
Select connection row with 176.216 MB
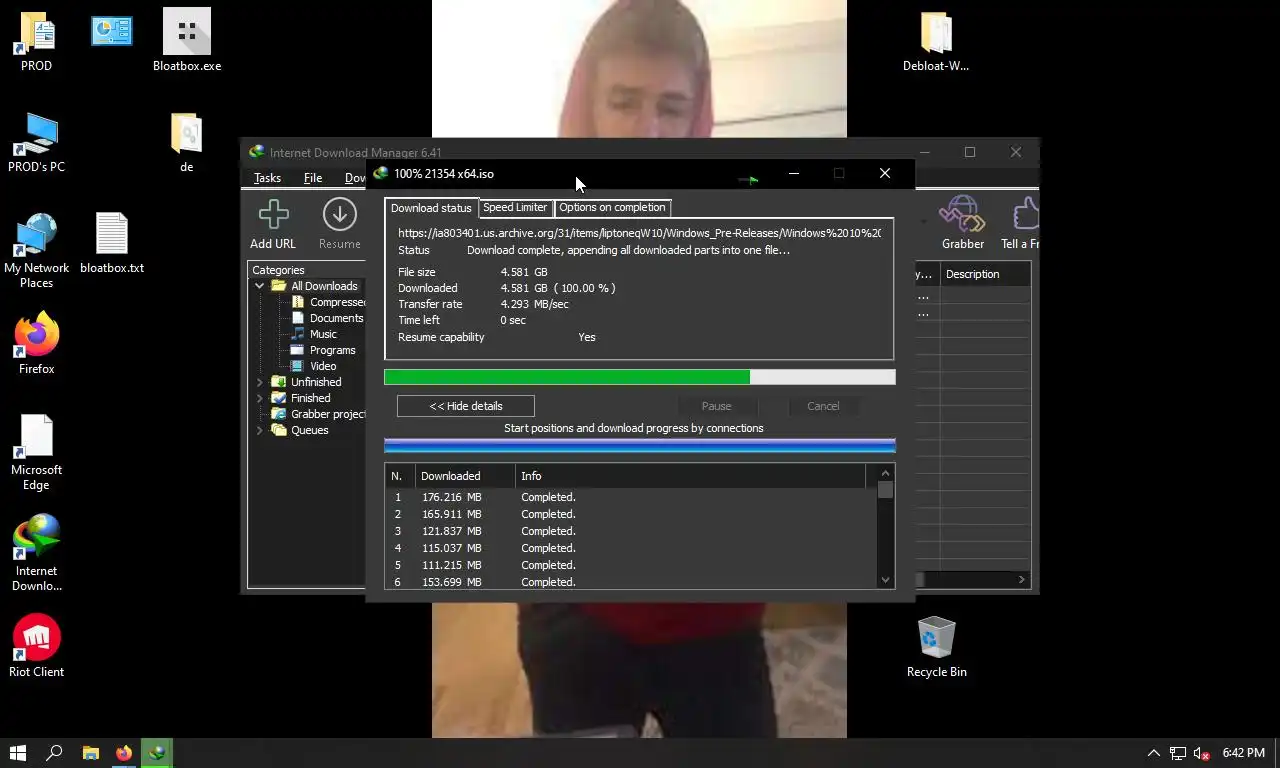pyautogui.click(x=630, y=497)
